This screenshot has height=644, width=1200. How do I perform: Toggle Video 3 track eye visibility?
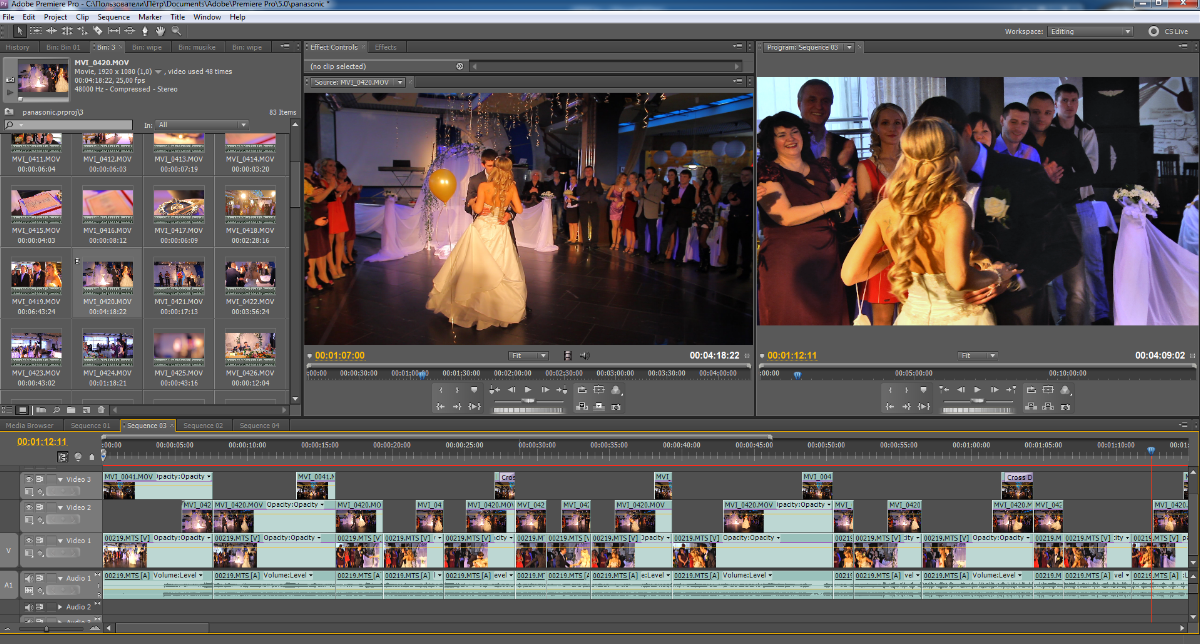29,480
